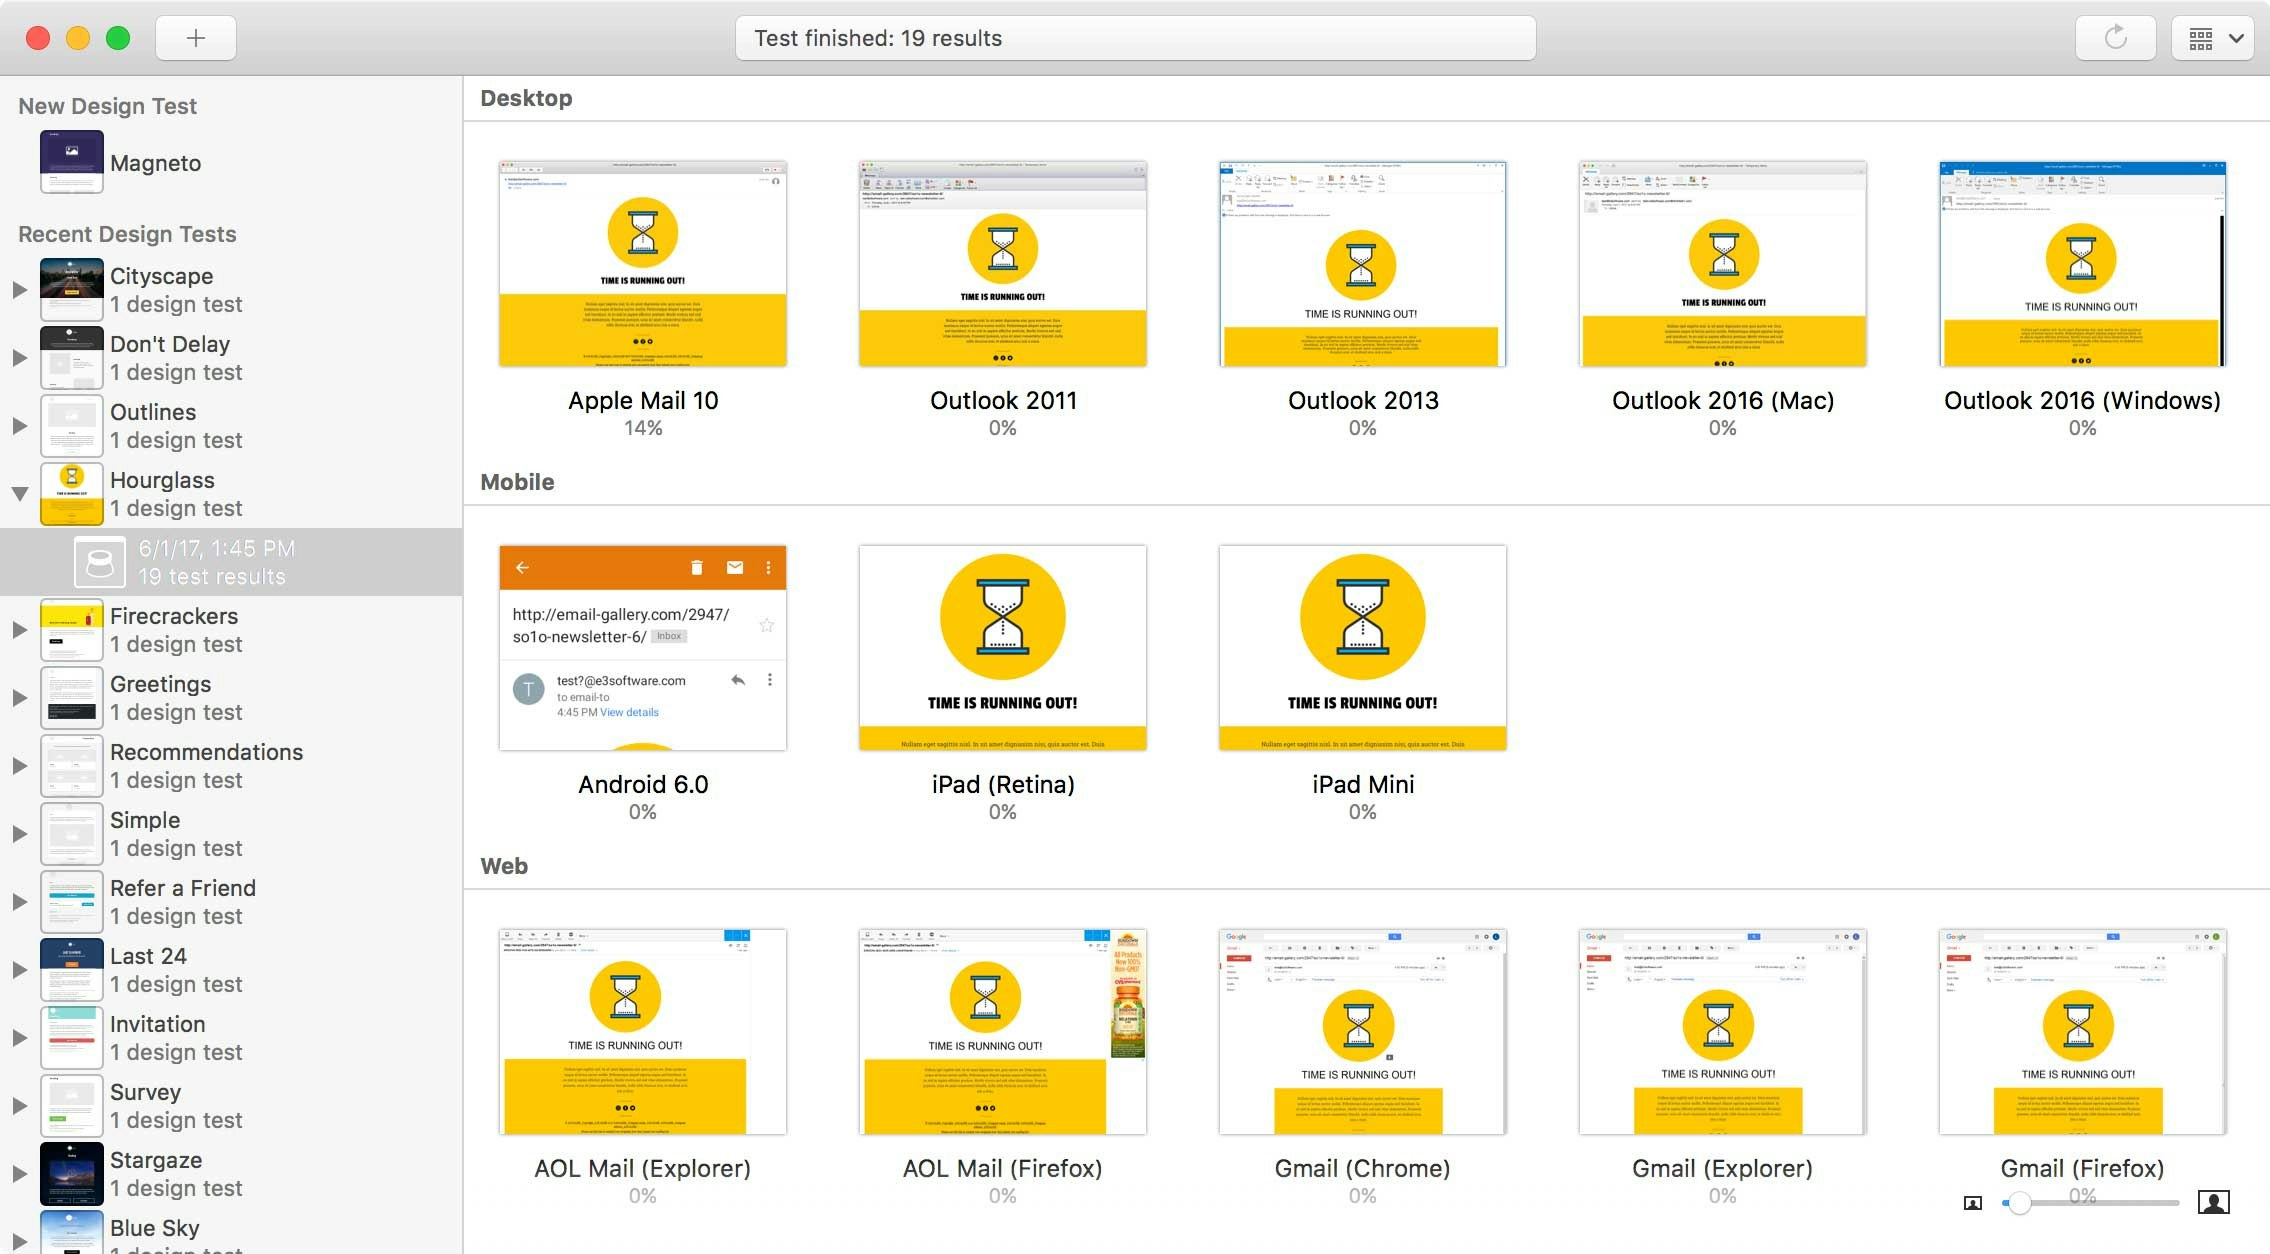Click the Test finished status field
Viewport: 2270px width, 1254px height.
(x=1135, y=38)
